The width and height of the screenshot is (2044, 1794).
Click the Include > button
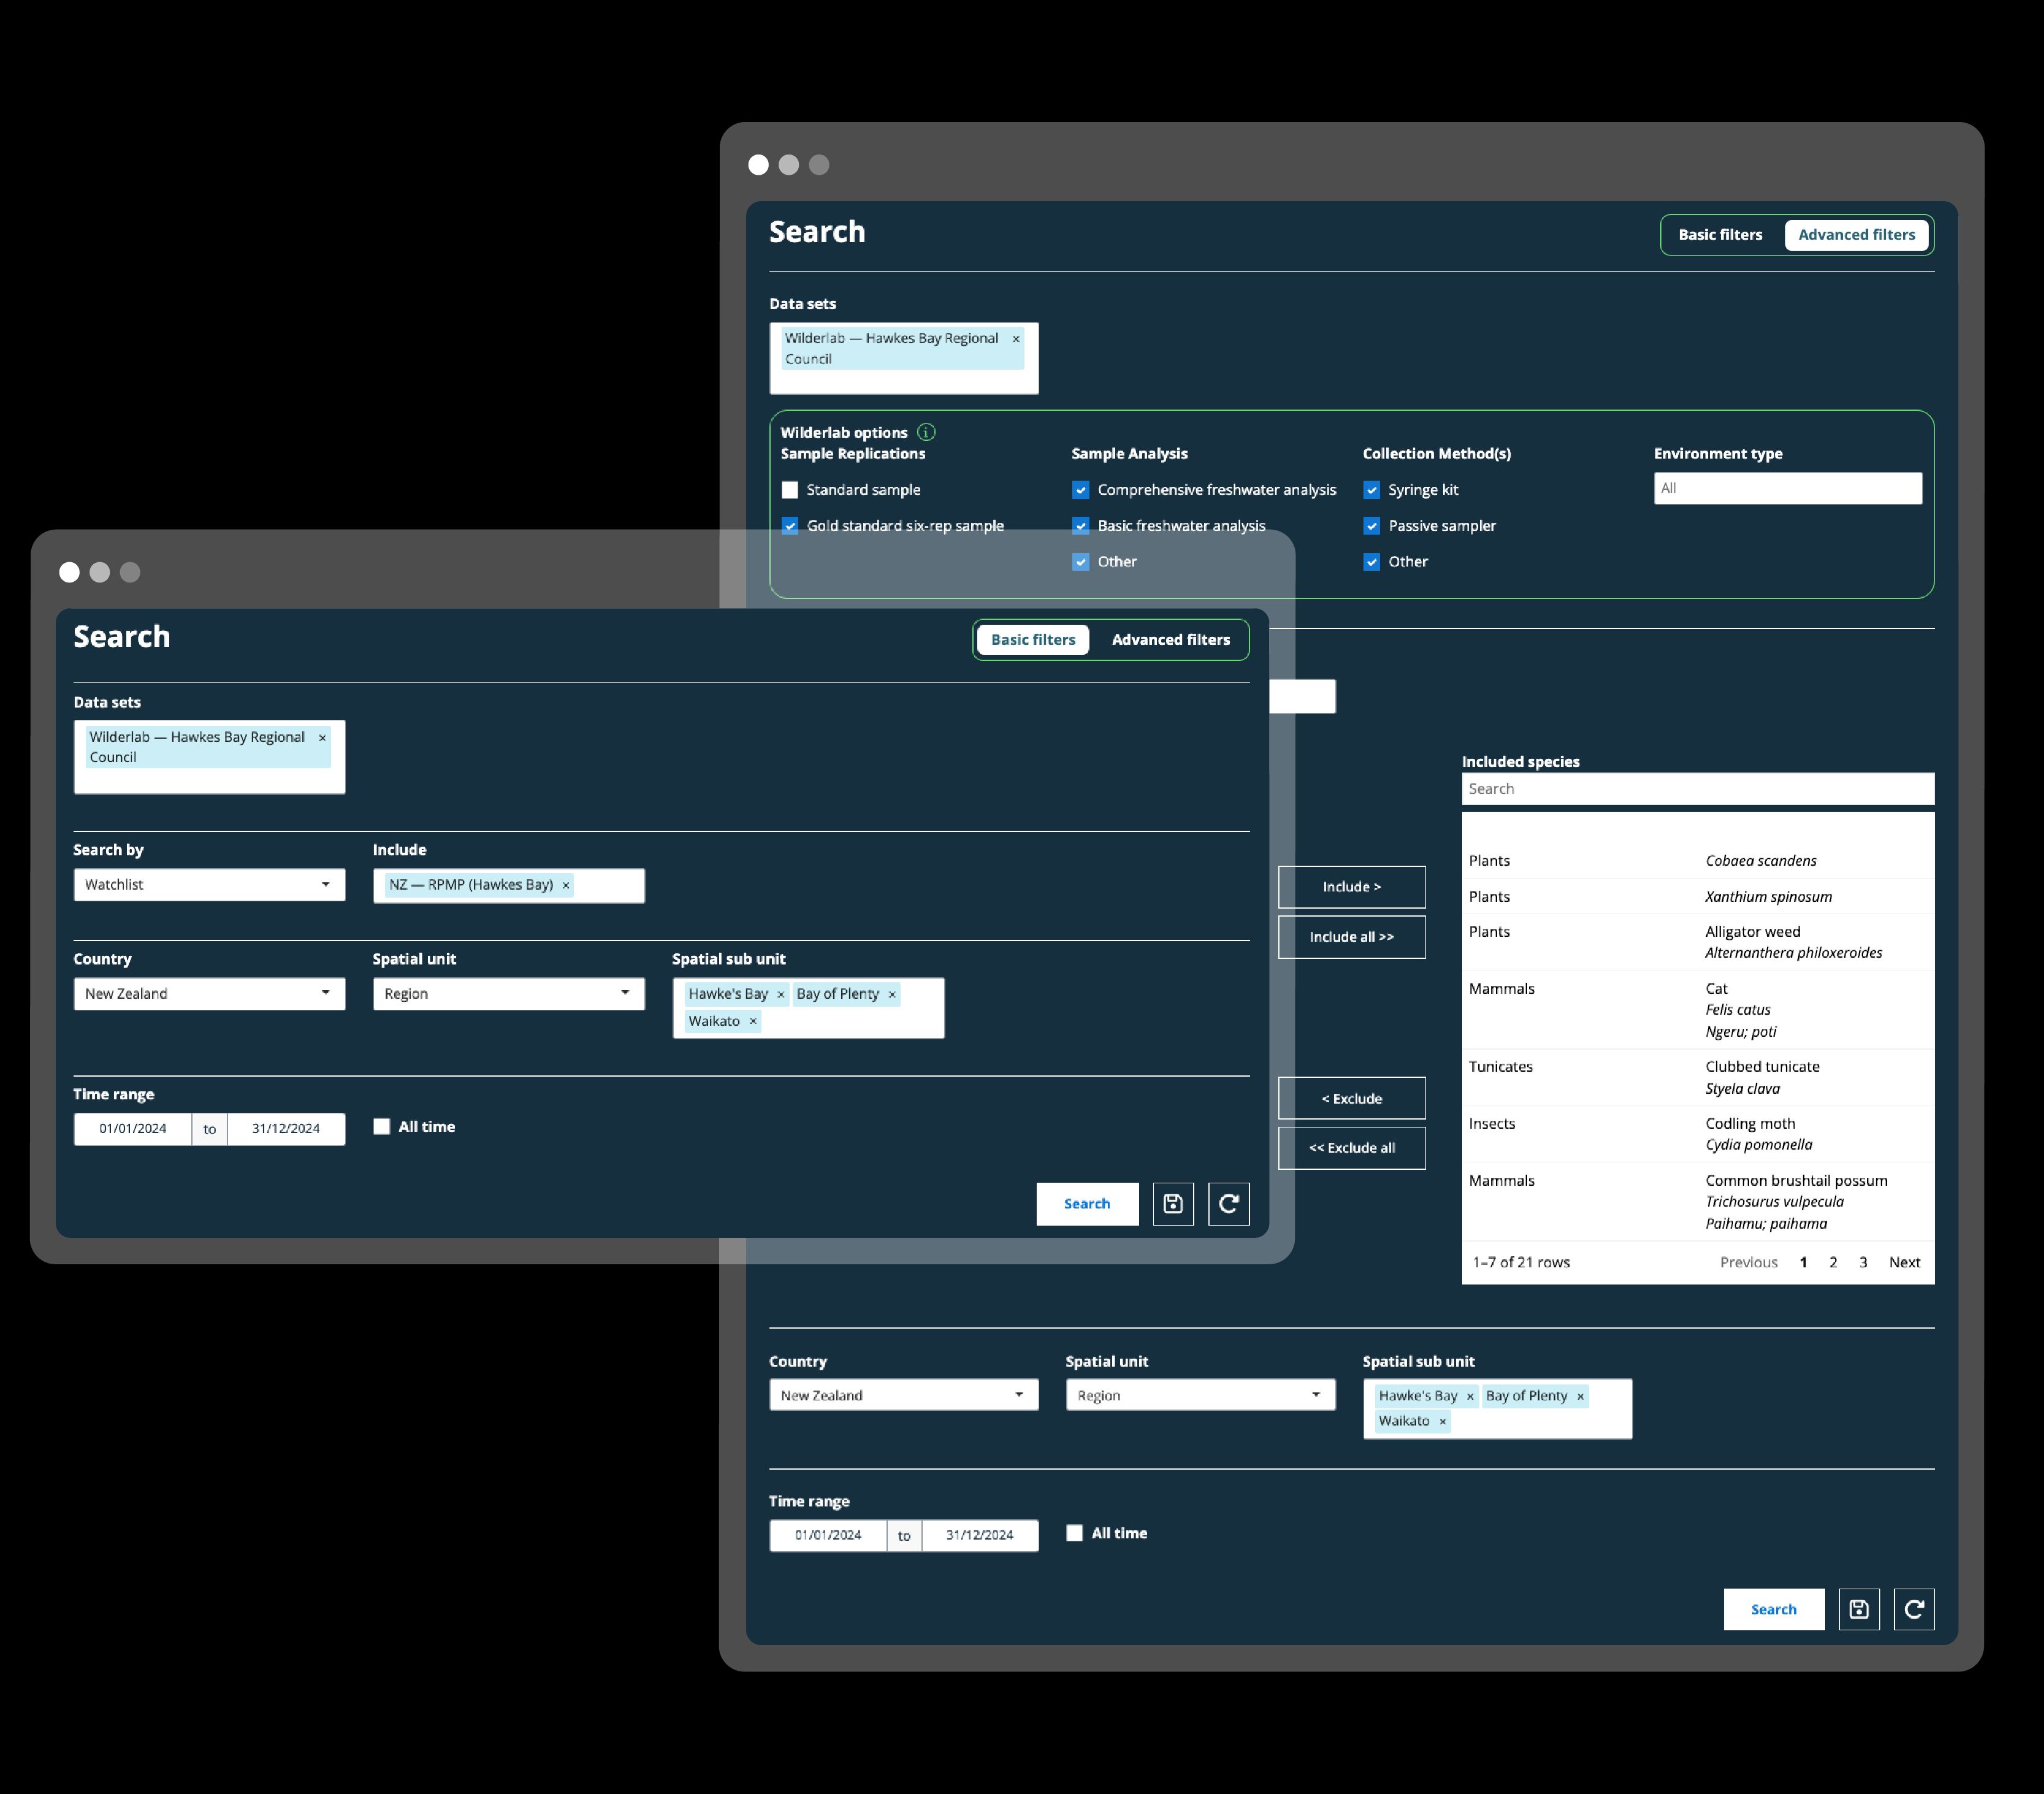coord(1352,887)
